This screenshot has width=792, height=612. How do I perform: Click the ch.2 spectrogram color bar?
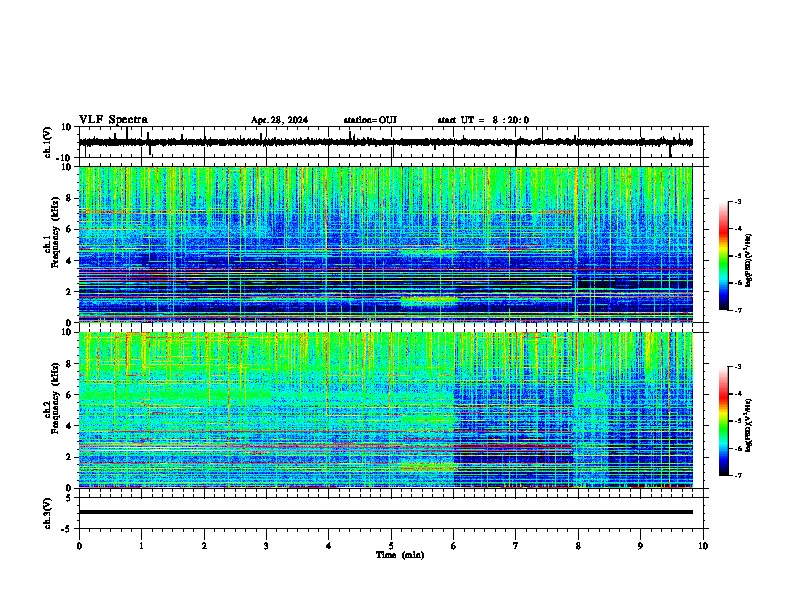(x=724, y=421)
